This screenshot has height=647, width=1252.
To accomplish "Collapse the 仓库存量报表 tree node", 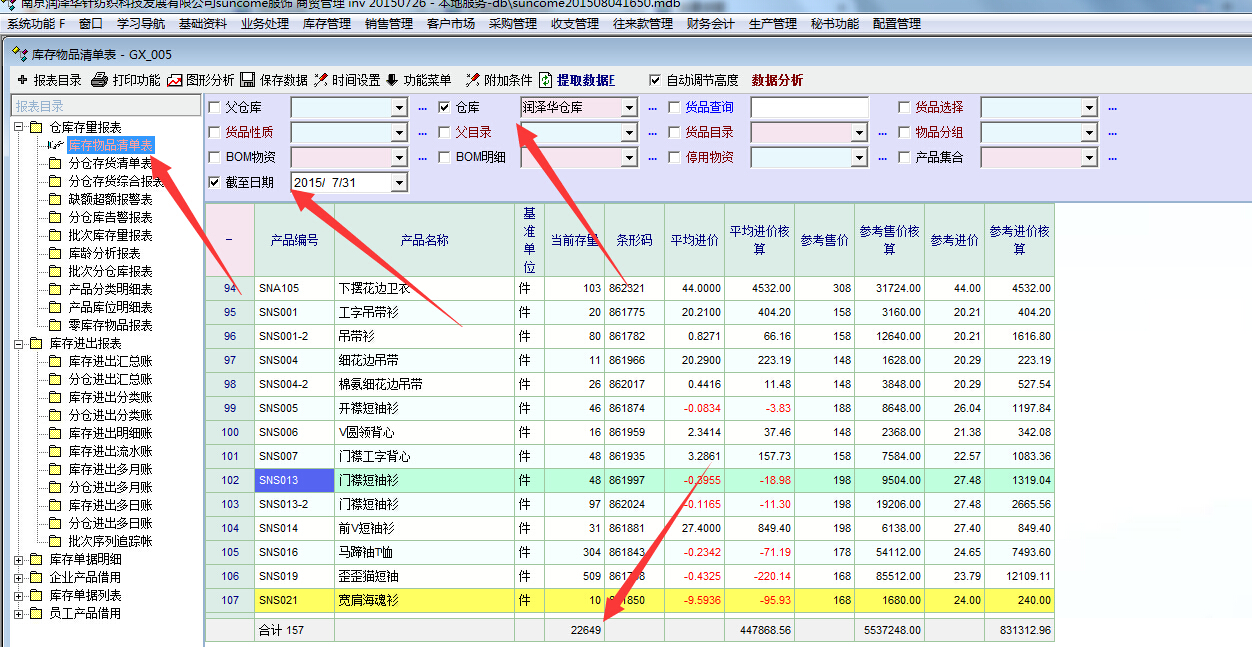I will point(19,127).
